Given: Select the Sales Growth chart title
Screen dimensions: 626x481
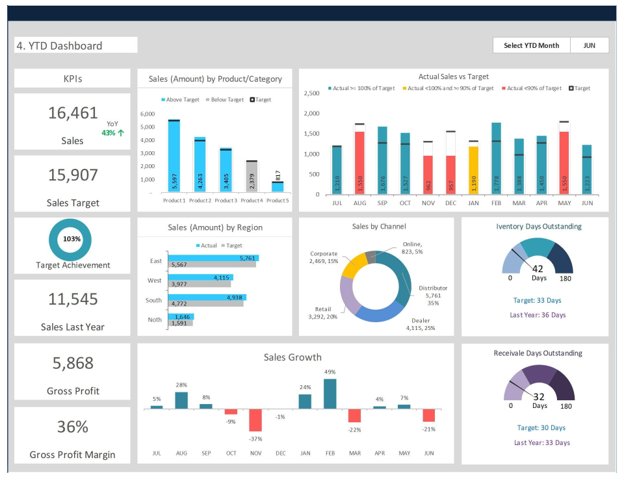Looking at the screenshot, I should (292, 357).
